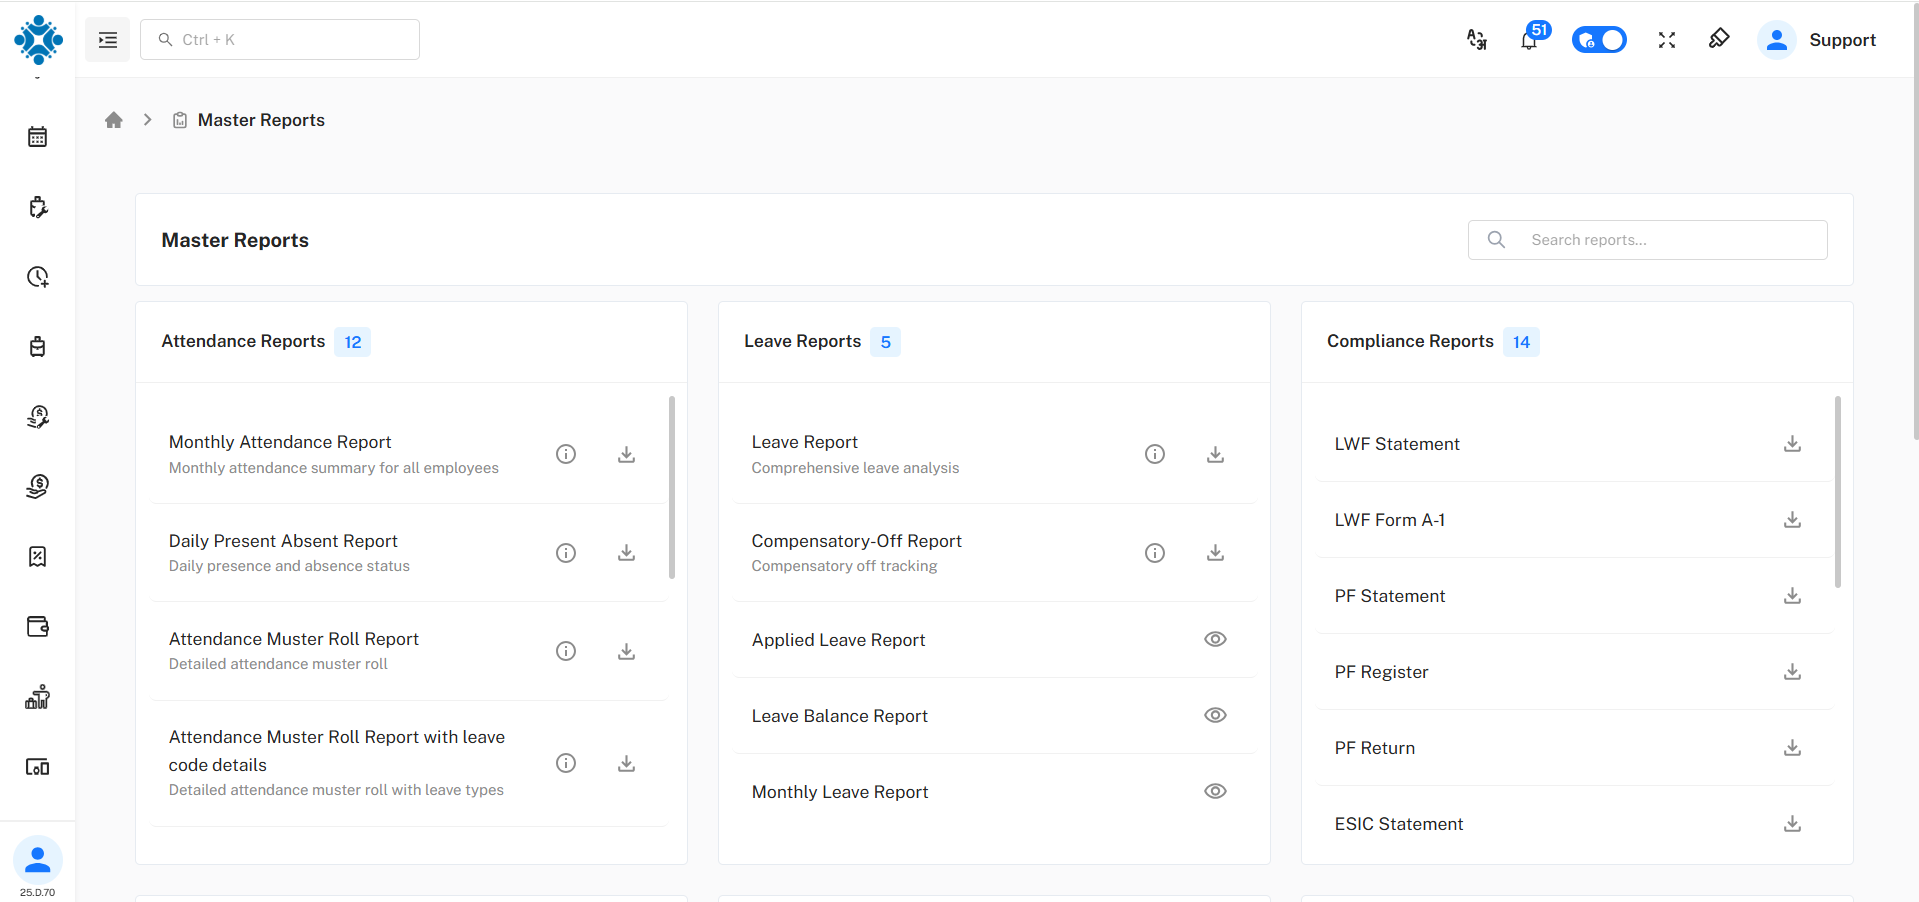Show info for Daily Present Absent Report
Image resolution: width=1919 pixels, height=902 pixels.
[x=566, y=553]
